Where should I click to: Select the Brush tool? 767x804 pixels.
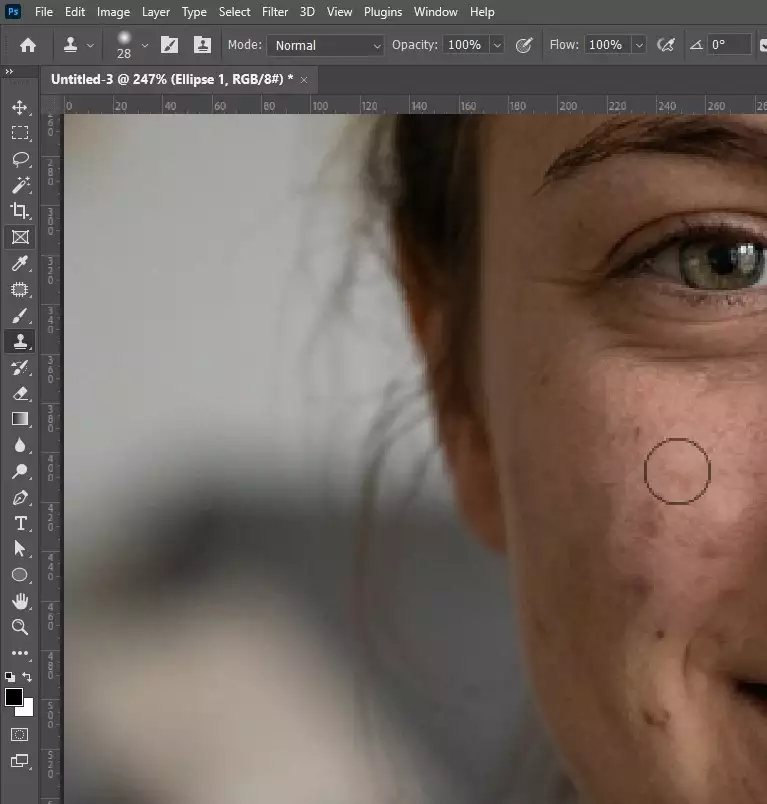pos(20,316)
